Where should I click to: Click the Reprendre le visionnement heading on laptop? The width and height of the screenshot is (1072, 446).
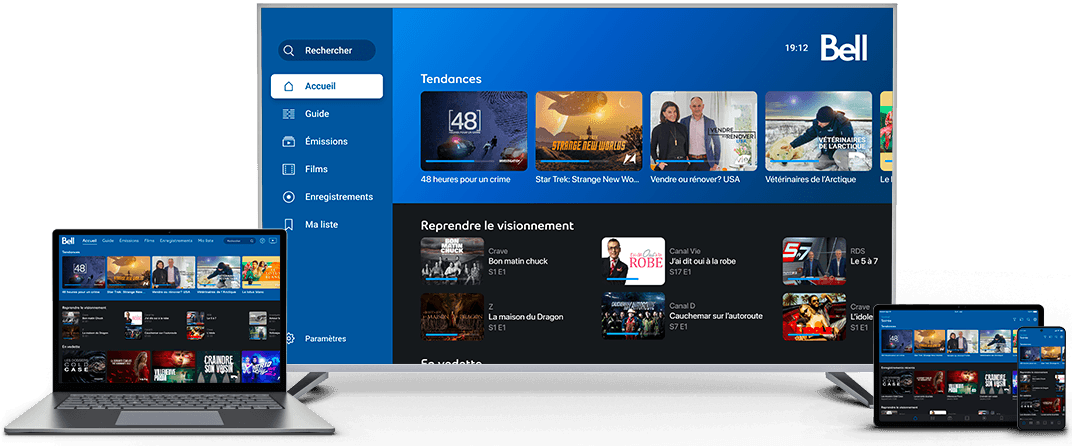84,308
